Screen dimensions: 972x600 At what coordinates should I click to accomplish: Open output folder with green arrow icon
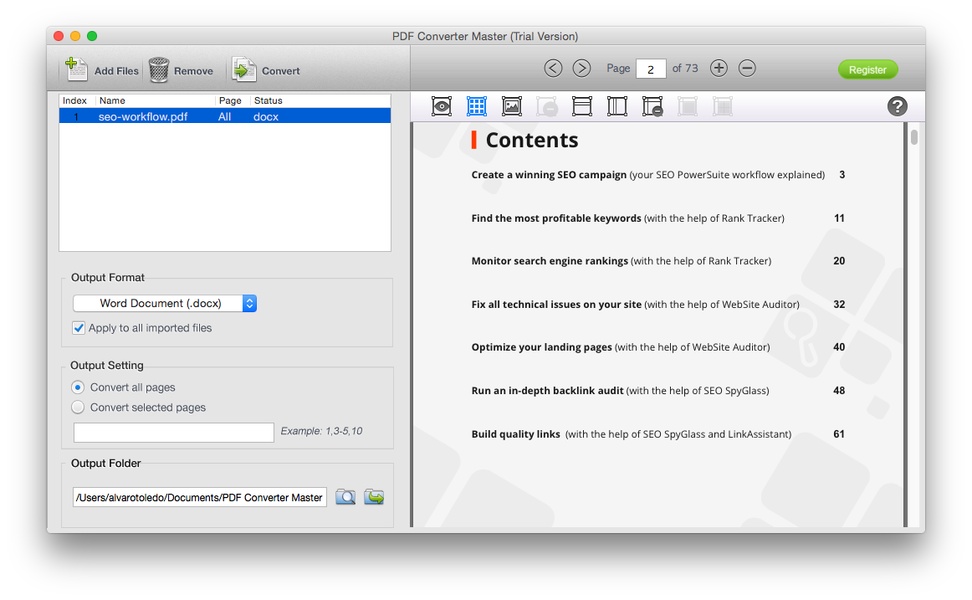(374, 497)
